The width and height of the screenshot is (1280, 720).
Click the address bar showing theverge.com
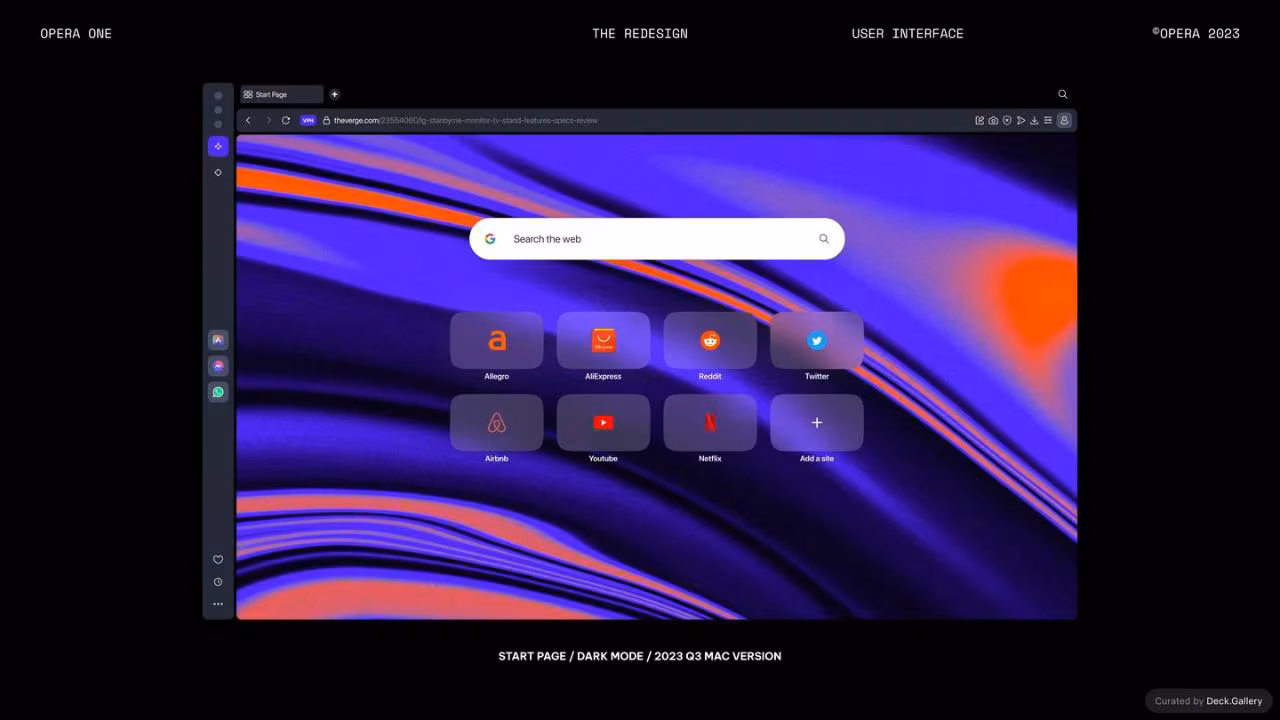465,120
